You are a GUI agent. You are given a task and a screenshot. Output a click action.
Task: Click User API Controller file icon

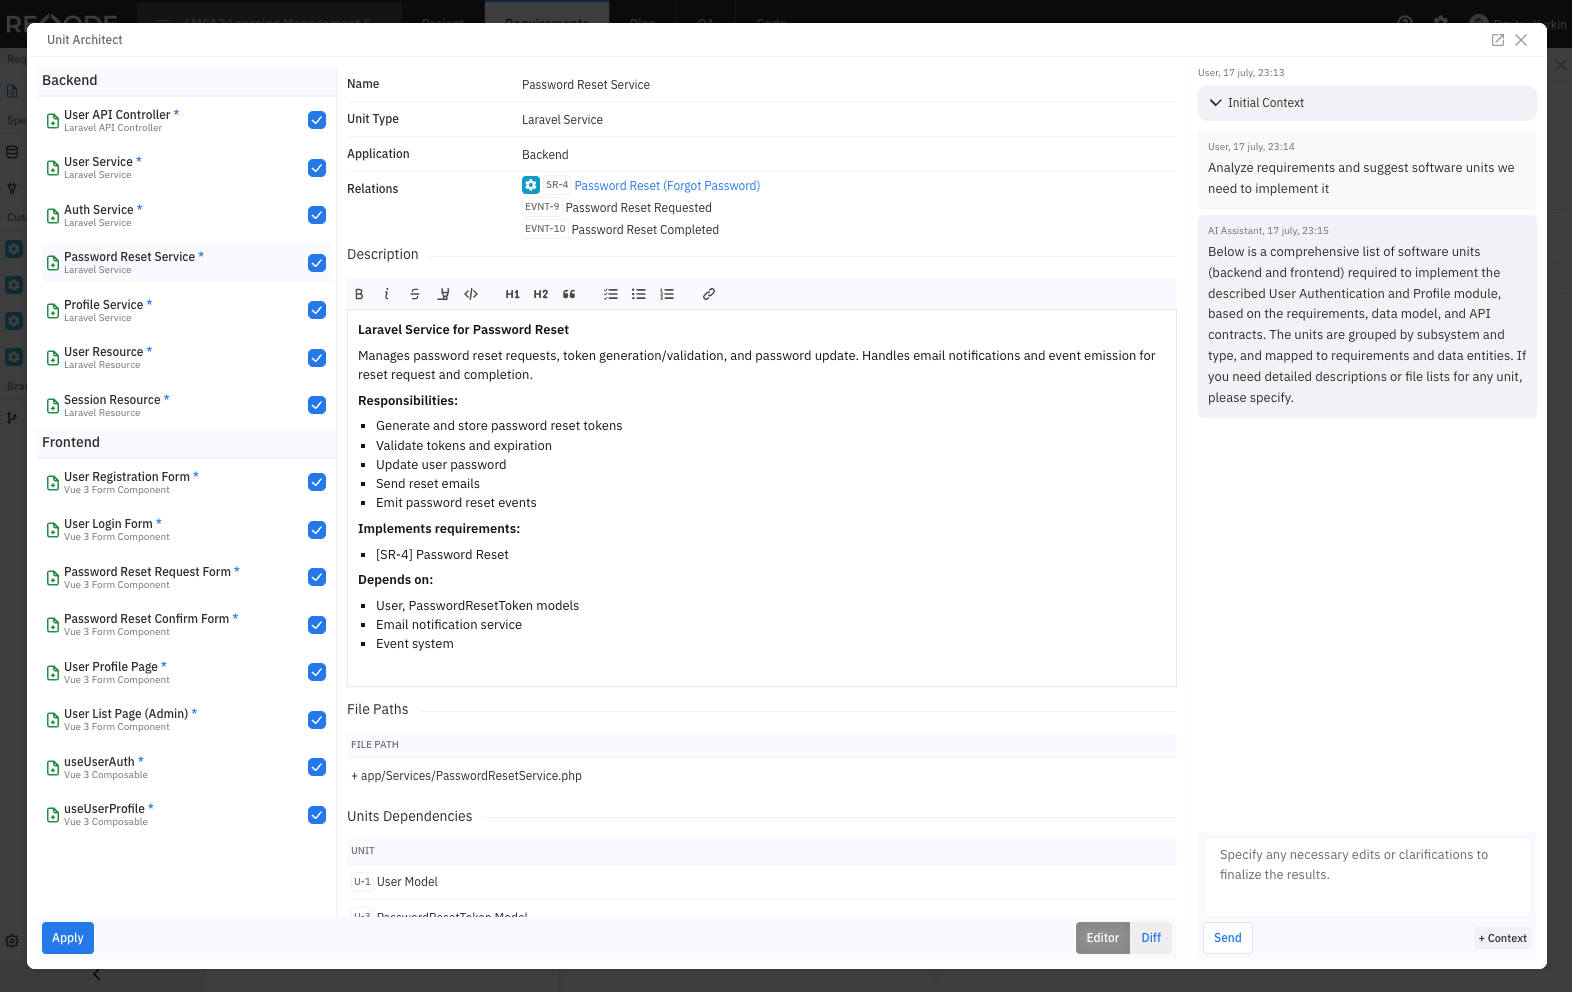click(53, 121)
